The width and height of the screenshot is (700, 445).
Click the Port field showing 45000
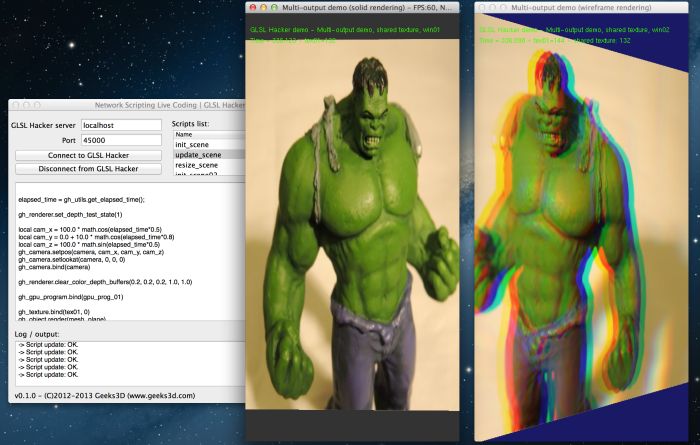point(121,140)
